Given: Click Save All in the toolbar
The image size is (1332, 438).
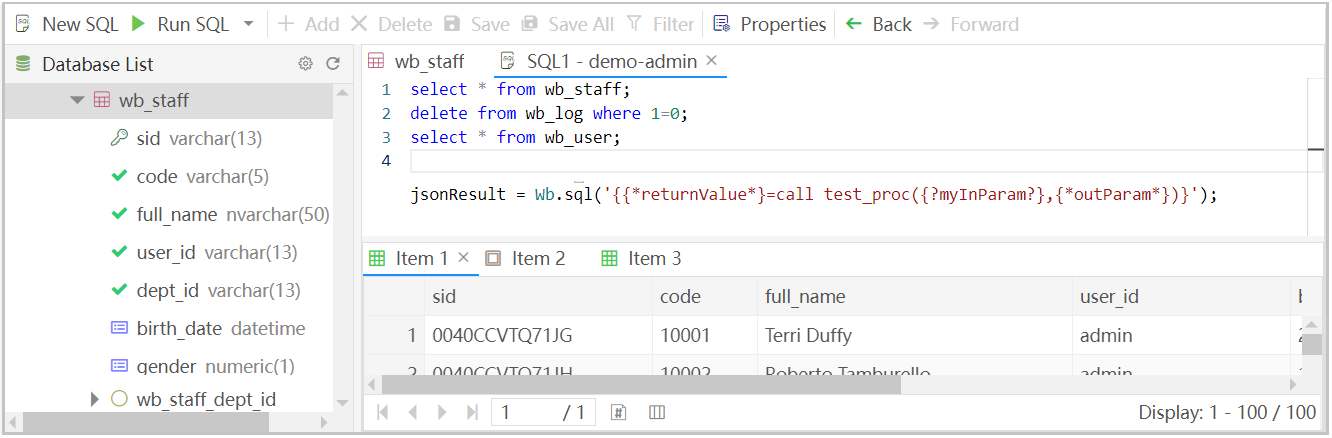Looking at the screenshot, I should [567, 24].
